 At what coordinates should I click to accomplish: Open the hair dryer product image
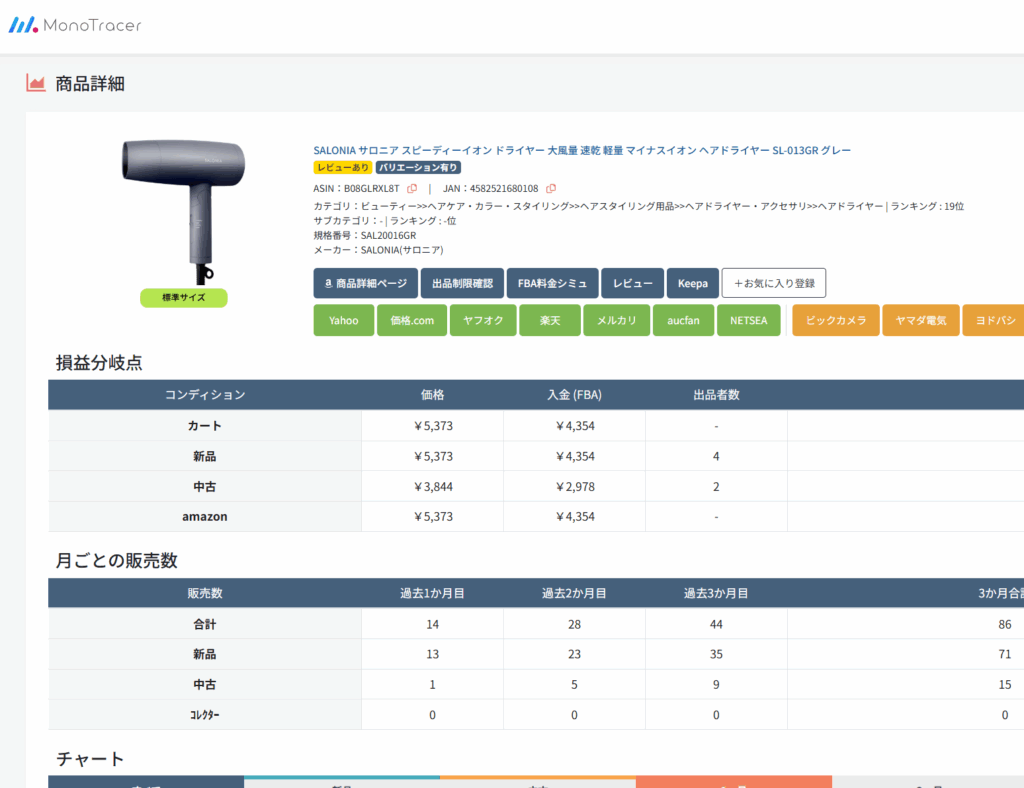tap(184, 211)
